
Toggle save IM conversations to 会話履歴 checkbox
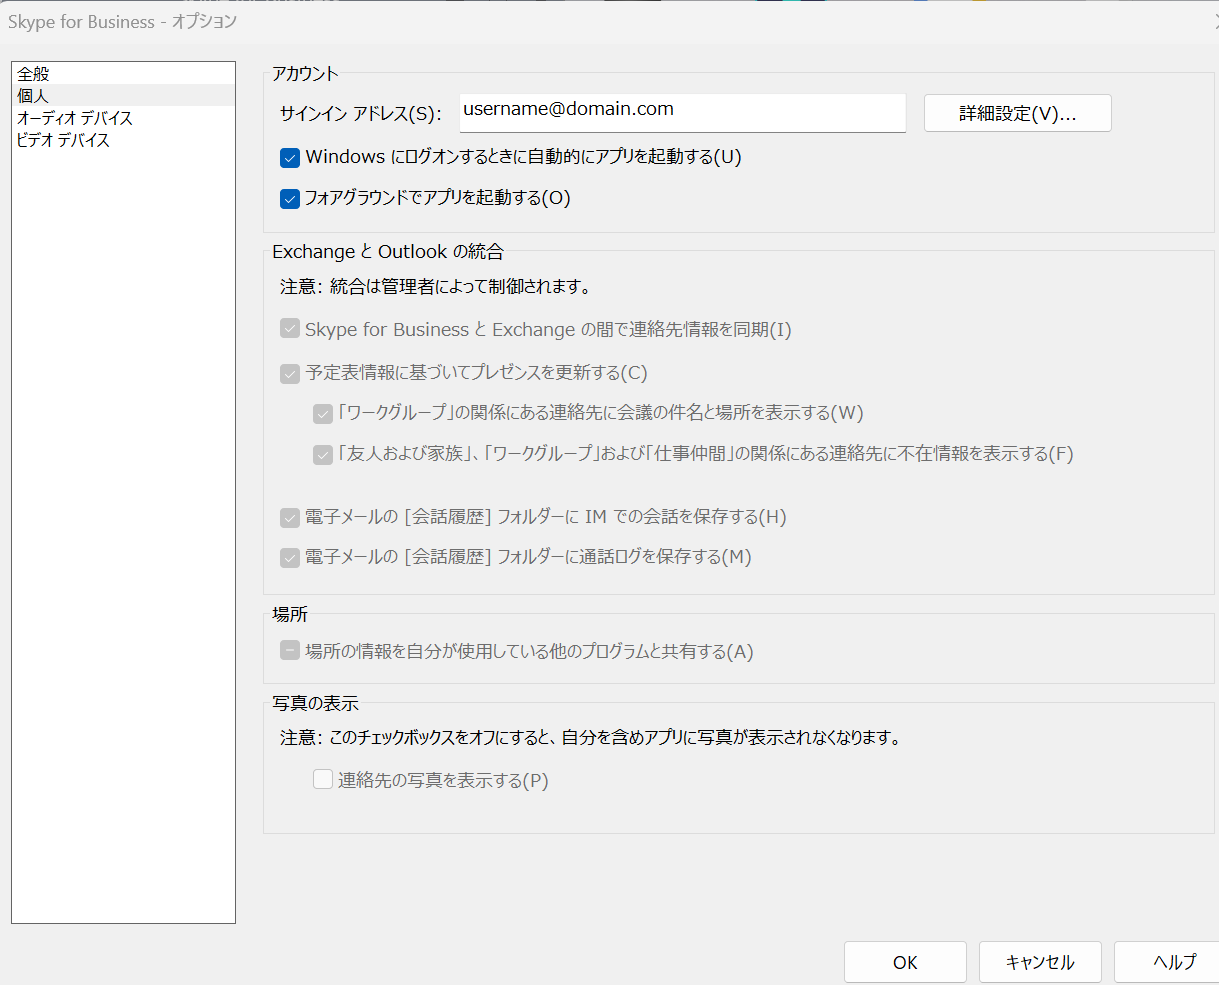coord(290,518)
